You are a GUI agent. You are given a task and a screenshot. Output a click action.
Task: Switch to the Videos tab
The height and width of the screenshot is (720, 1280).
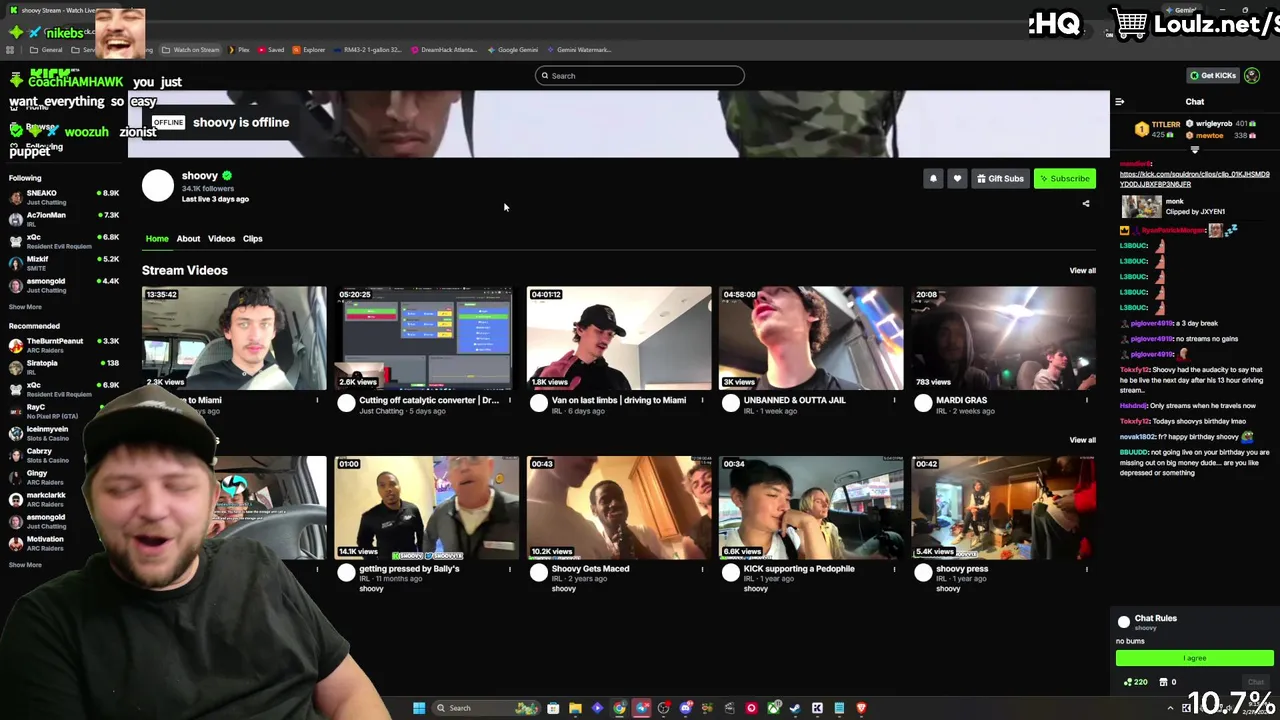point(221,239)
